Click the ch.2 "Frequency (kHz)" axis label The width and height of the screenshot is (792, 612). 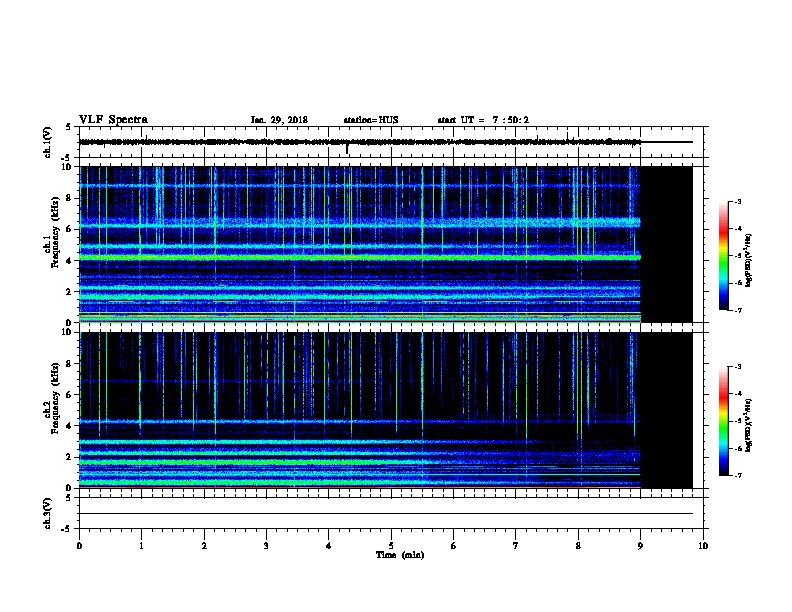pyautogui.click(x=55, y=398)
